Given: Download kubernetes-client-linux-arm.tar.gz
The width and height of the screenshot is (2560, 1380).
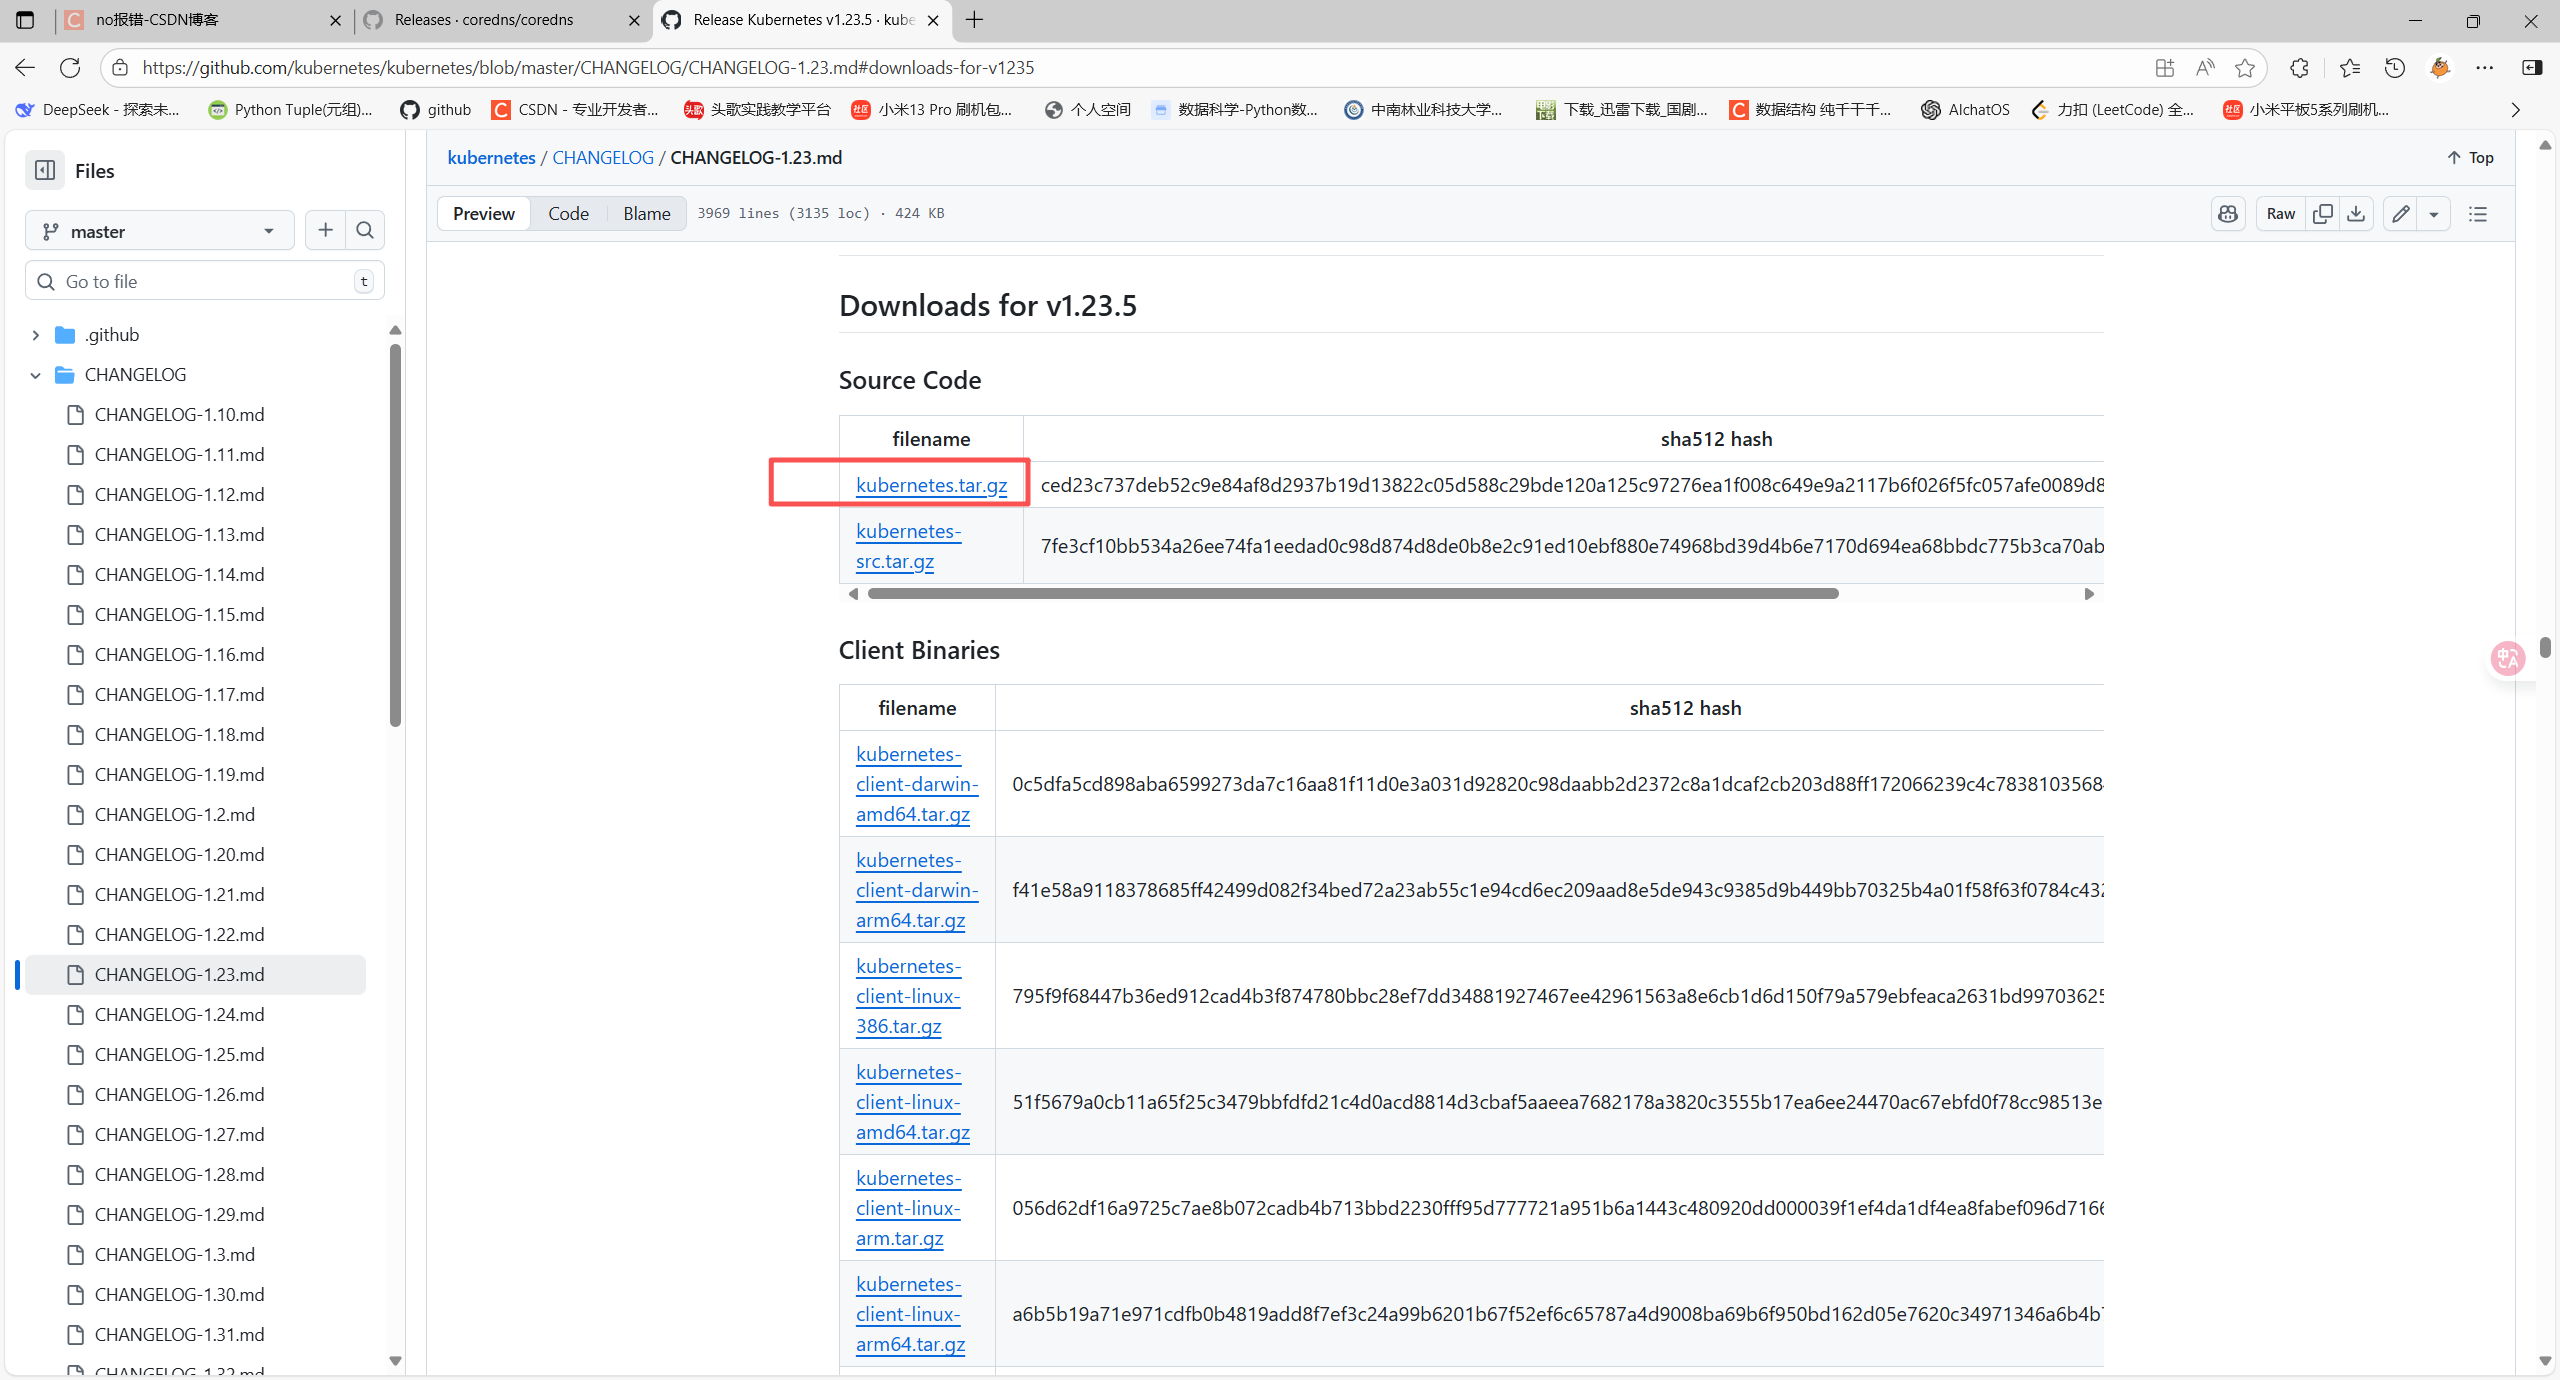Looking at the screenshot, I should 908,1208.
